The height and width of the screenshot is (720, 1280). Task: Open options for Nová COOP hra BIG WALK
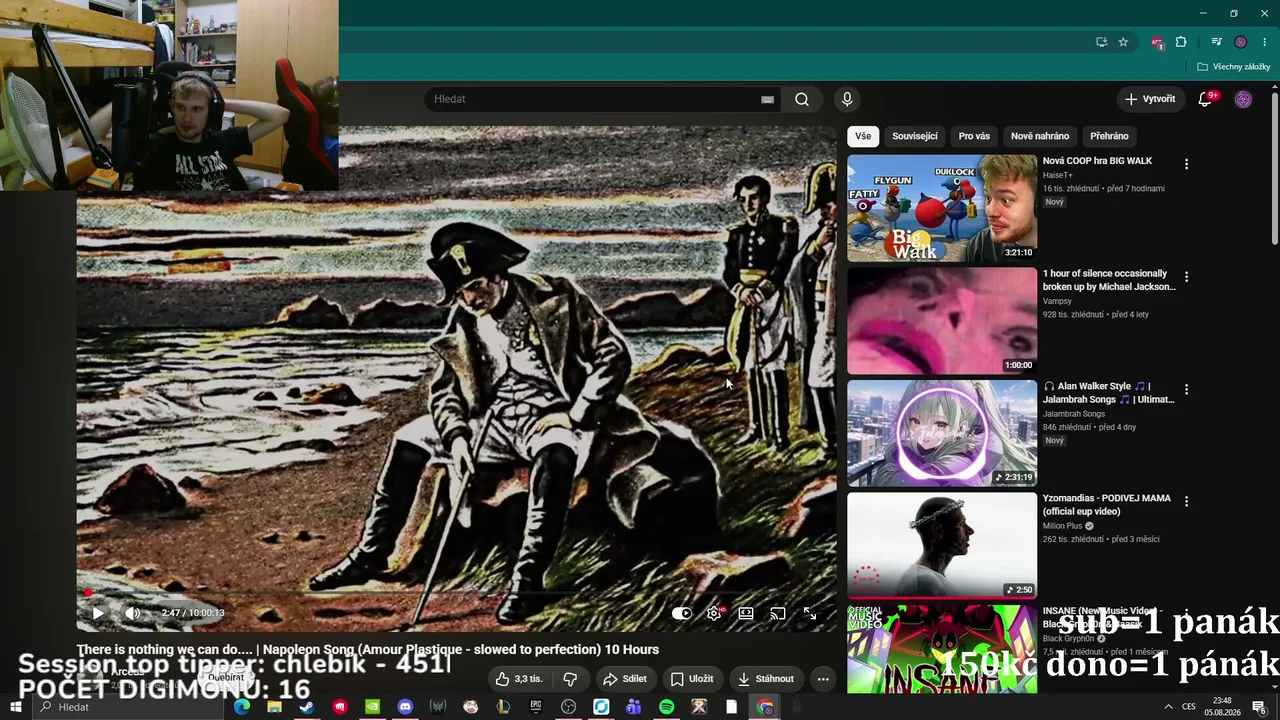1186,164
